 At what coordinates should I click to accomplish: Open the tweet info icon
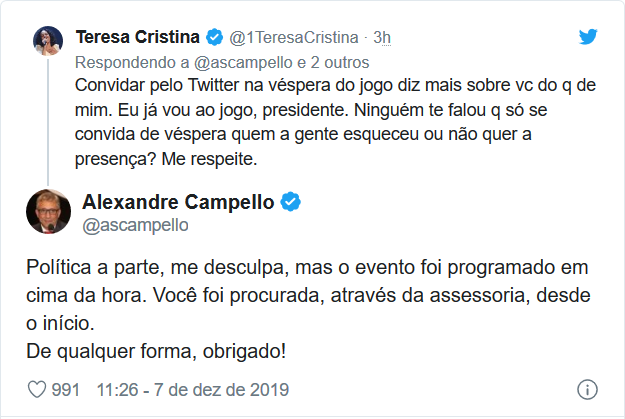pyautogui.click(x=589, y=389)
